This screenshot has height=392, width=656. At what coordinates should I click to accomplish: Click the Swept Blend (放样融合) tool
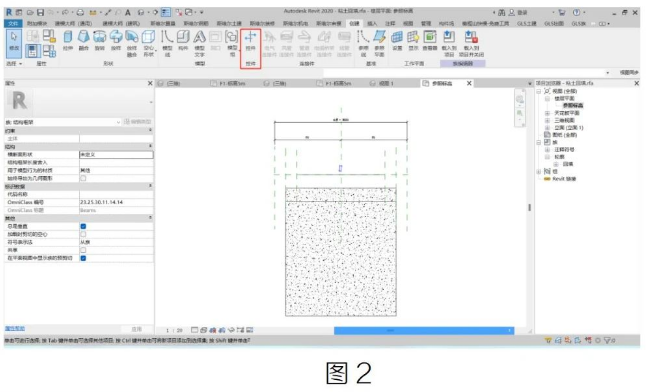(x=132, y=43)
